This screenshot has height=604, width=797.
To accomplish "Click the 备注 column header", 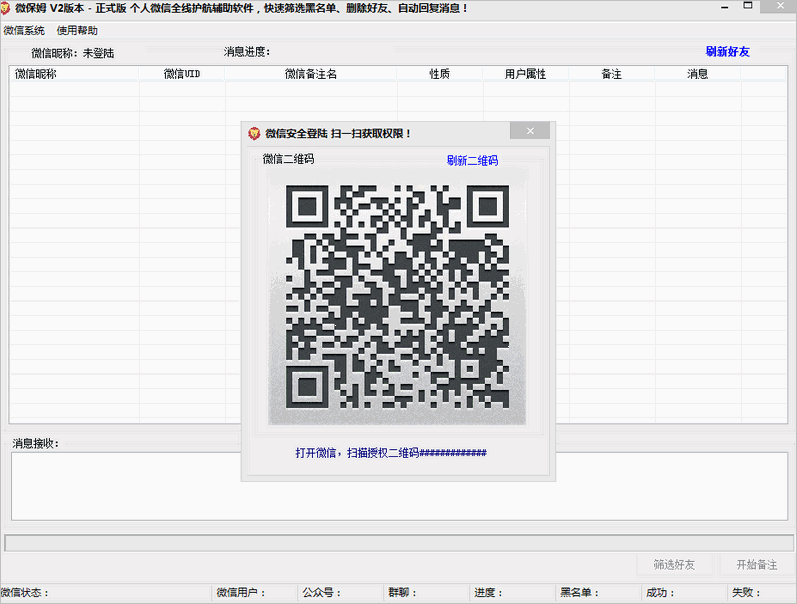I will point(611,74).
